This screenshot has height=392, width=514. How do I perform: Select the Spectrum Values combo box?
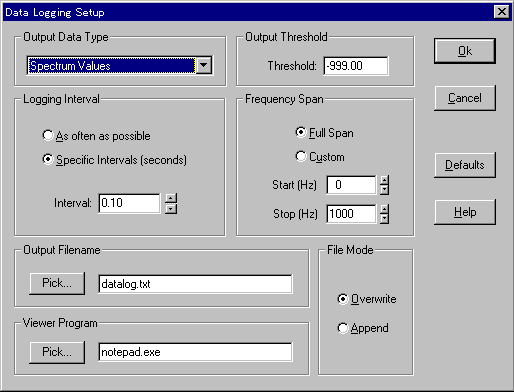click(120, 65)
